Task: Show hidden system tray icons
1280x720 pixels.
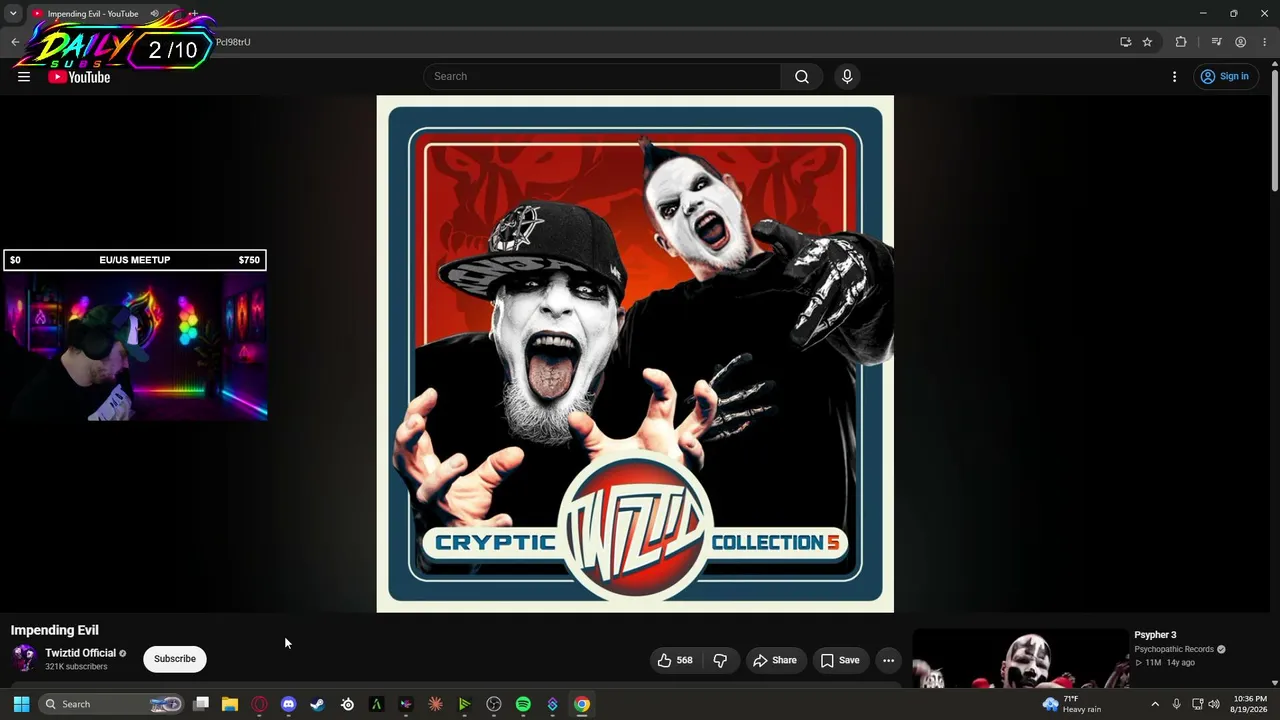Action: (1155, 704)
